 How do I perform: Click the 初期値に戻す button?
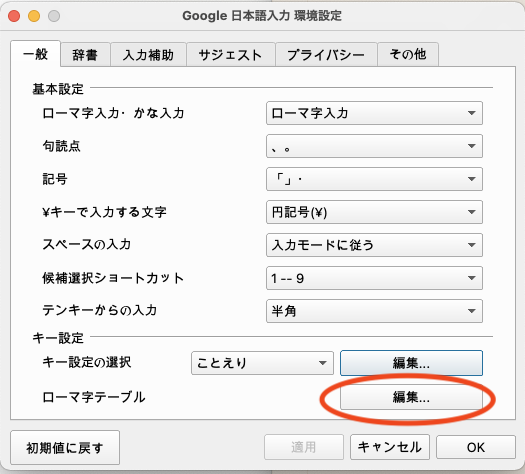click(65, 448)
